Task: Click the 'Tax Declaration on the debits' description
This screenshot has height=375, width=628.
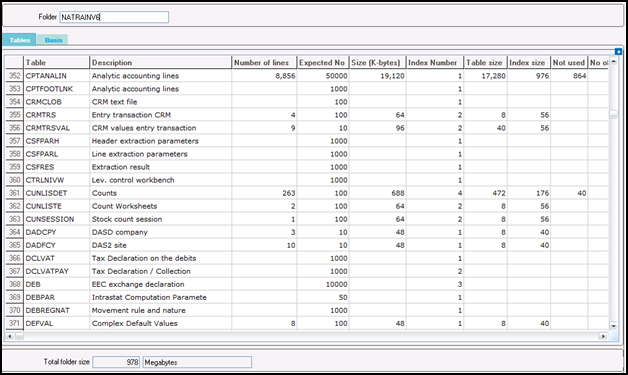Action: (x=144, y=258)
